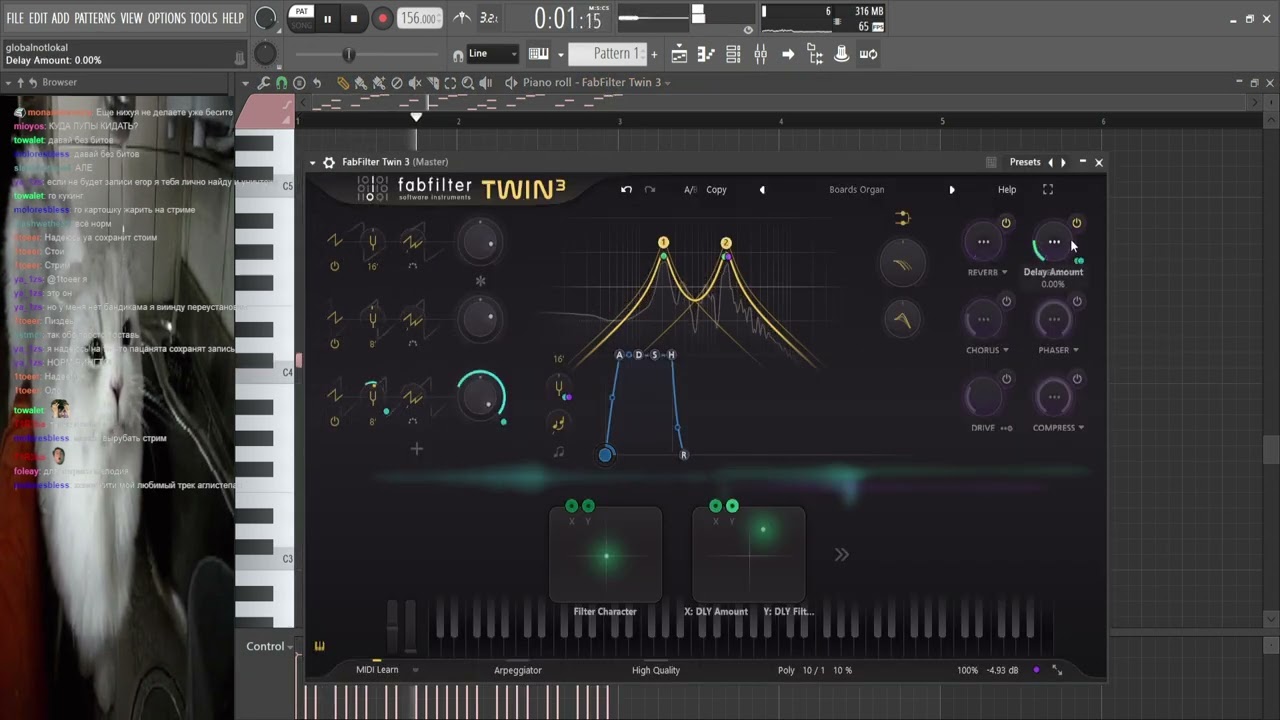Click the Copy button in FabFilter
1280x720 pixels.
(716, 190)
